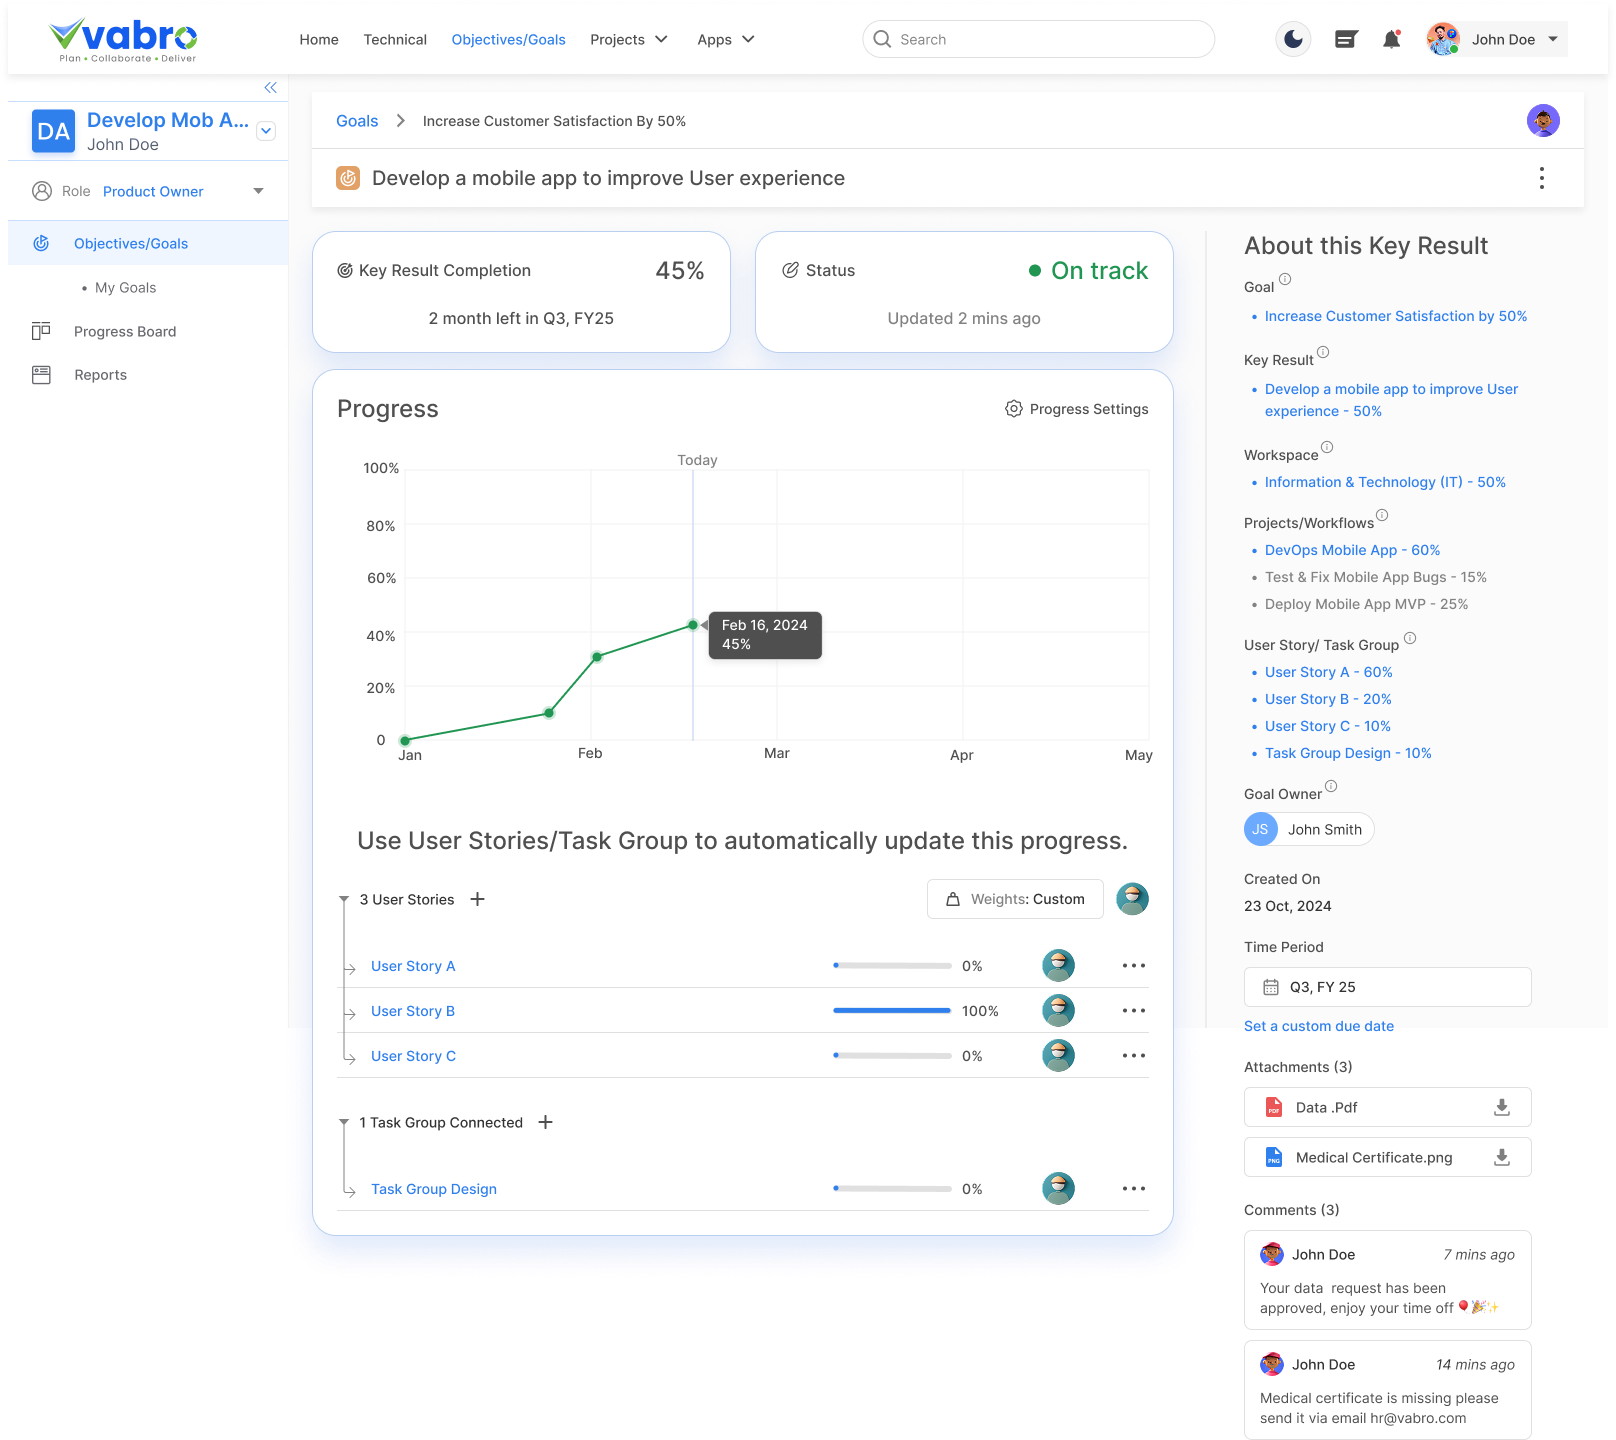
Task: Click the key result three-dot menu icon
Action: click(1541, 178)
